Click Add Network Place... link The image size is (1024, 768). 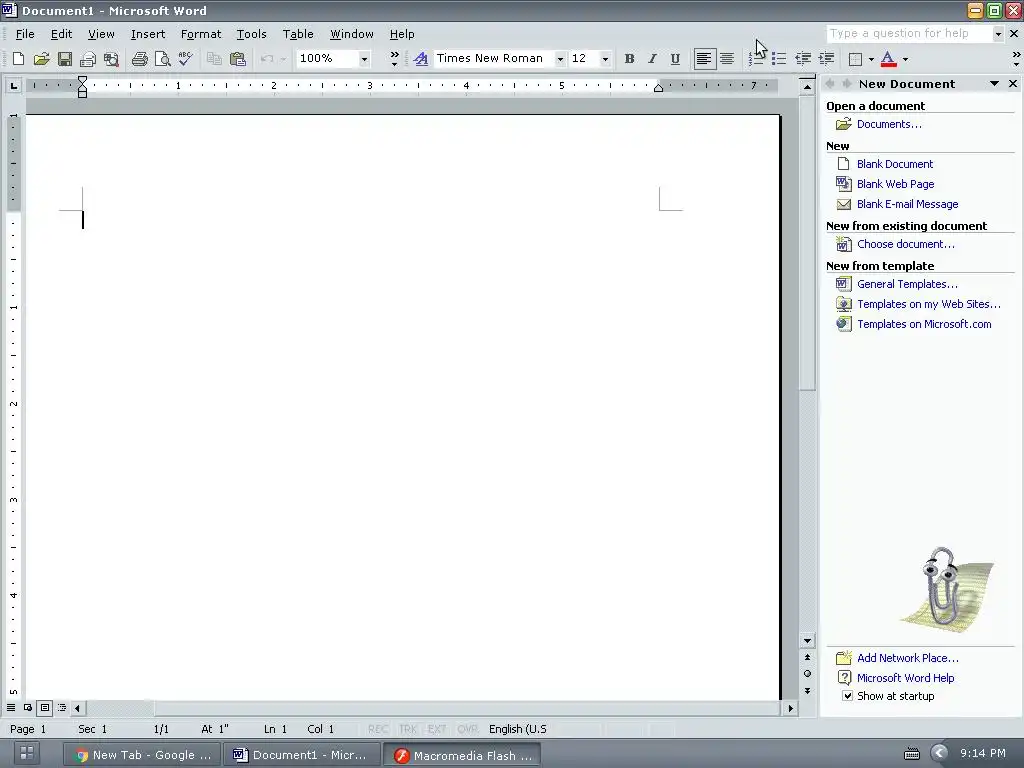point(908,658)
